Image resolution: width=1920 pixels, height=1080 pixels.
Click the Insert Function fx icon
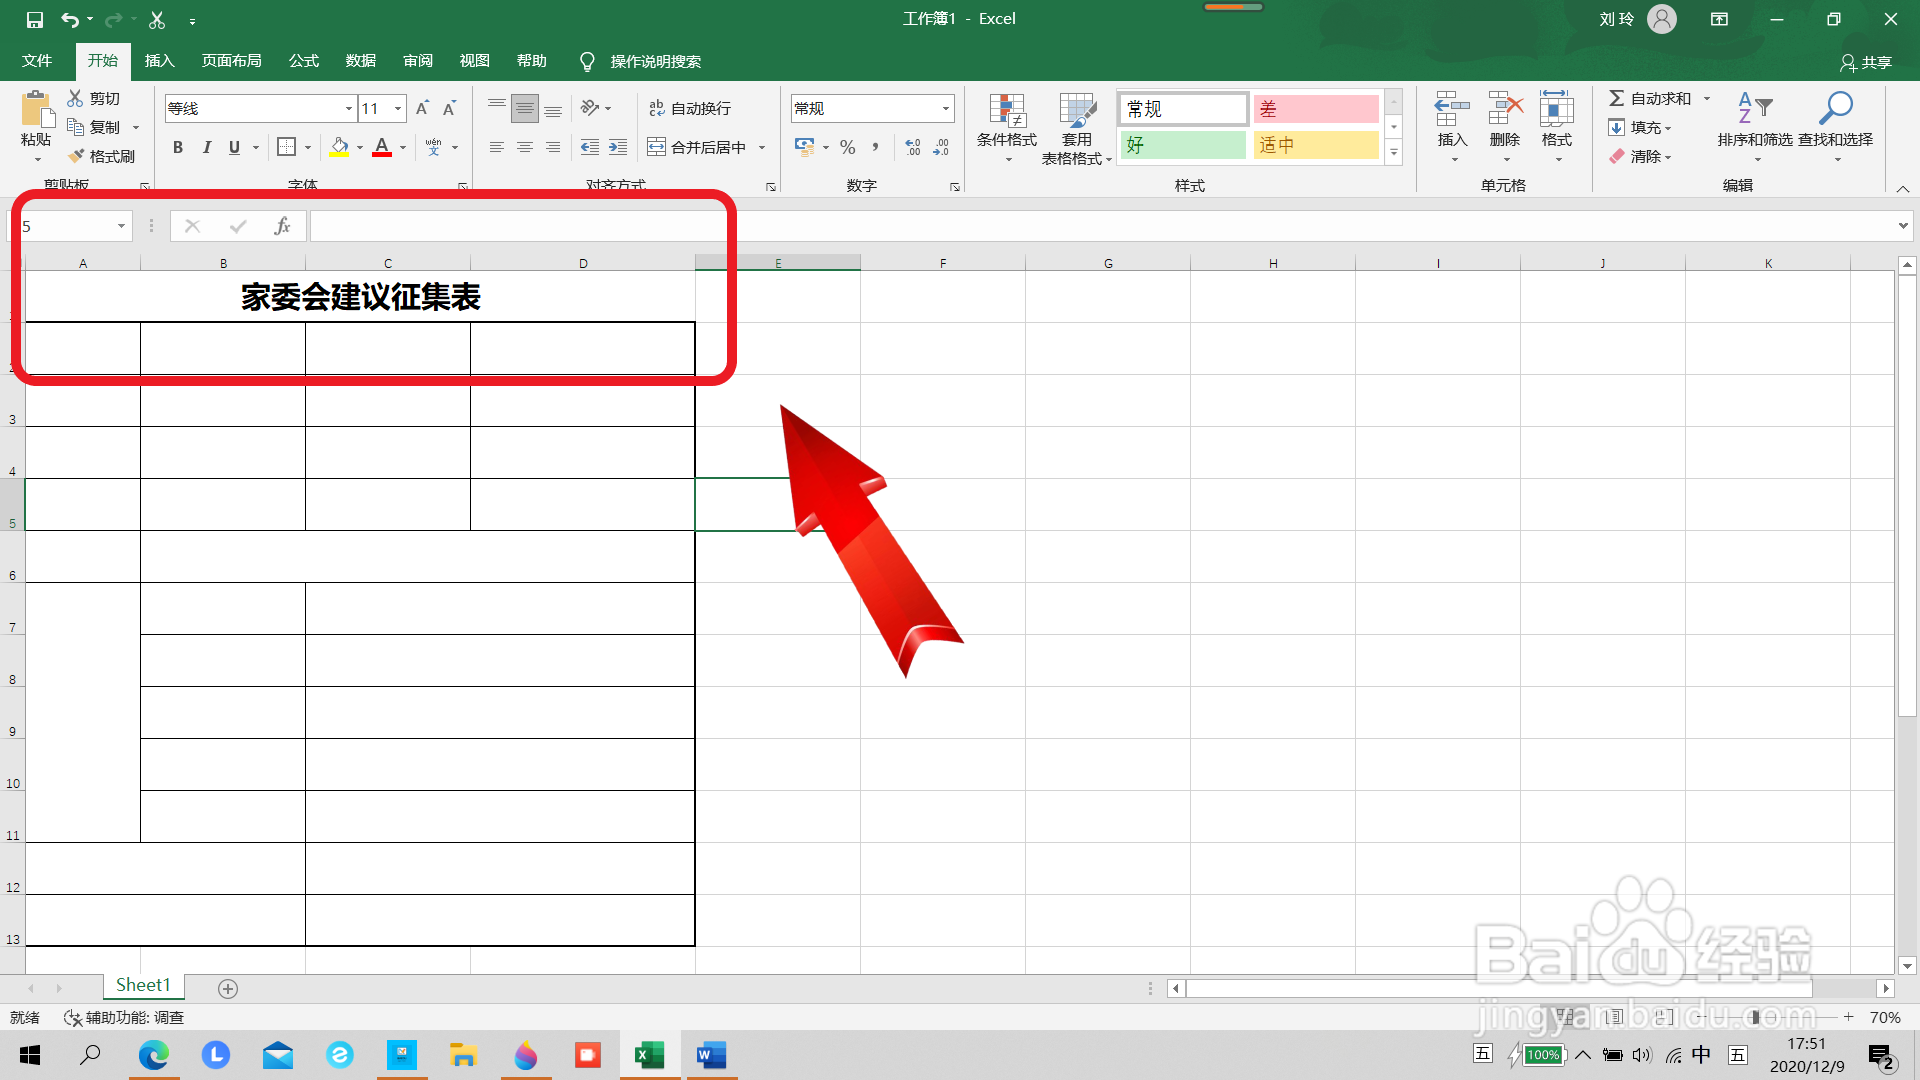click(x=282, y=226)
